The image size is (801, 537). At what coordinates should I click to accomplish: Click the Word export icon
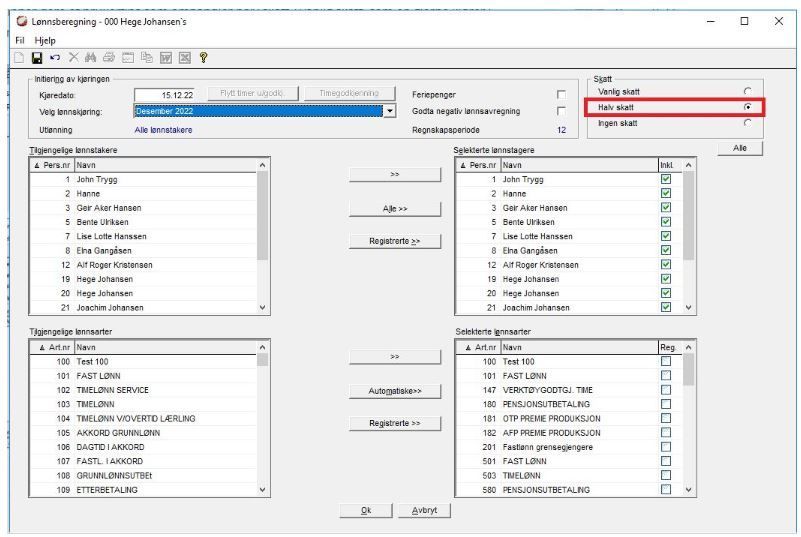(x=166, y=58)
